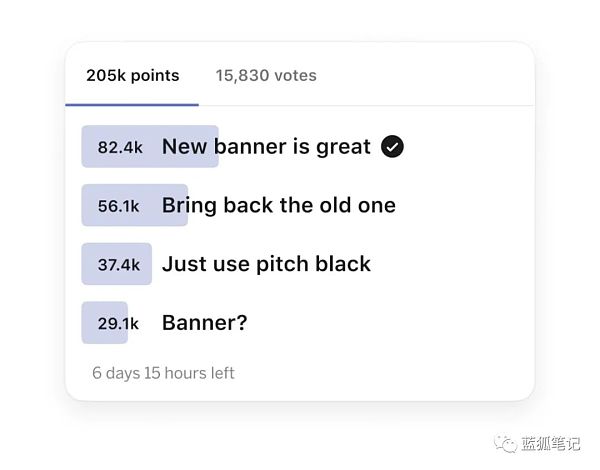Click the 37.4k points value
This screenshot has height=470, width=600.
(x=118, y=265)
